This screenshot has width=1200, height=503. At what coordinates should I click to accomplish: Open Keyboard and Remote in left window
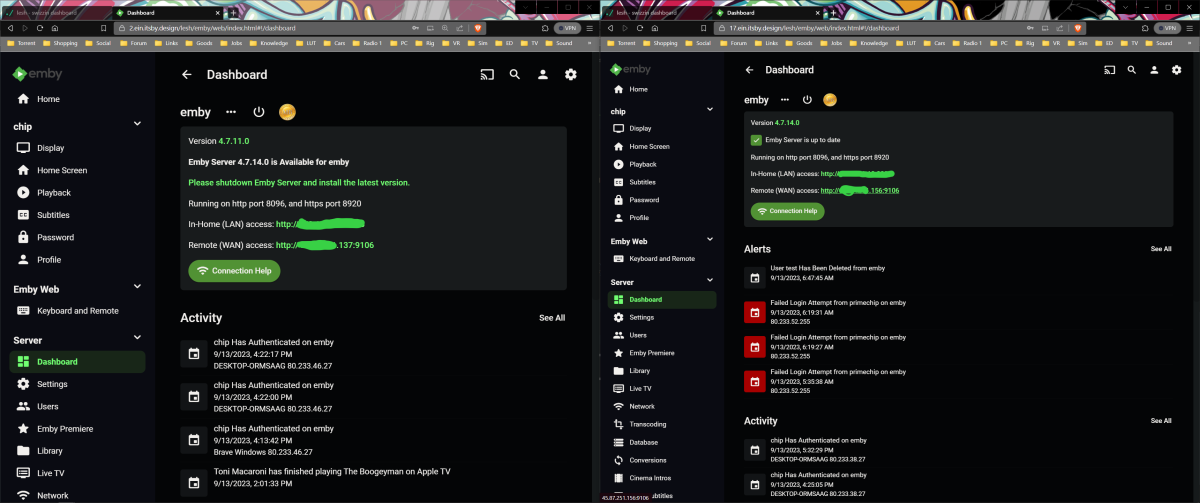(x=77, y=311)
